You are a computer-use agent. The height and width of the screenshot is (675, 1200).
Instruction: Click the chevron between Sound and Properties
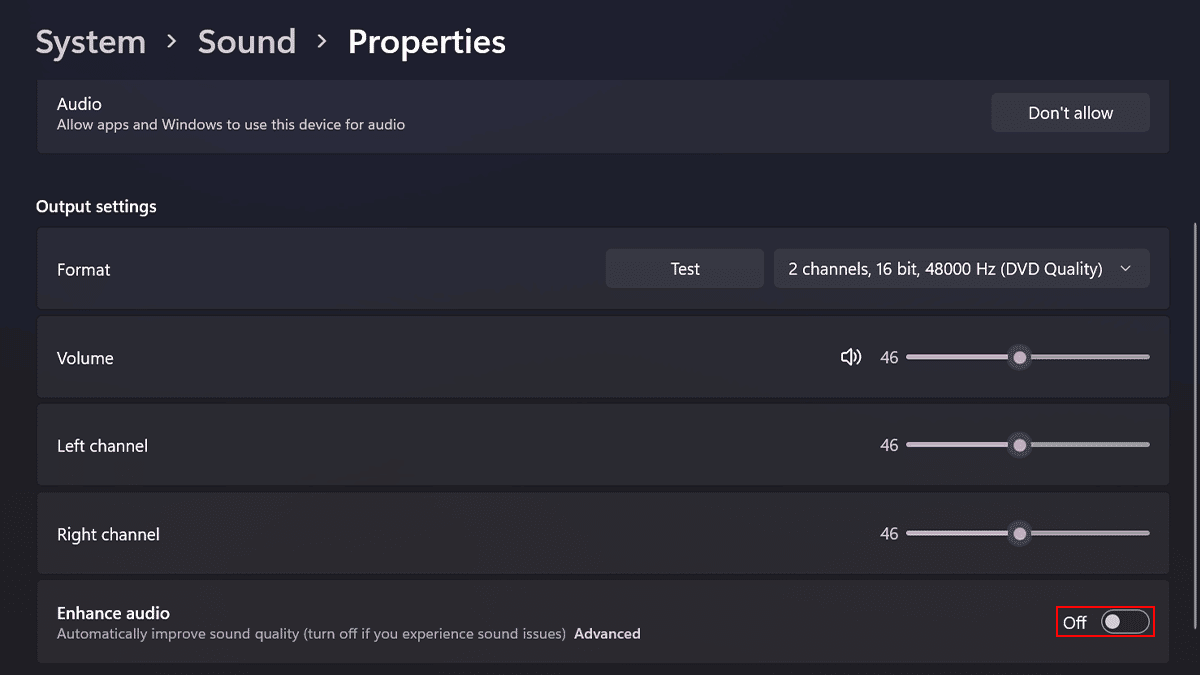click(x=322, y=42)
